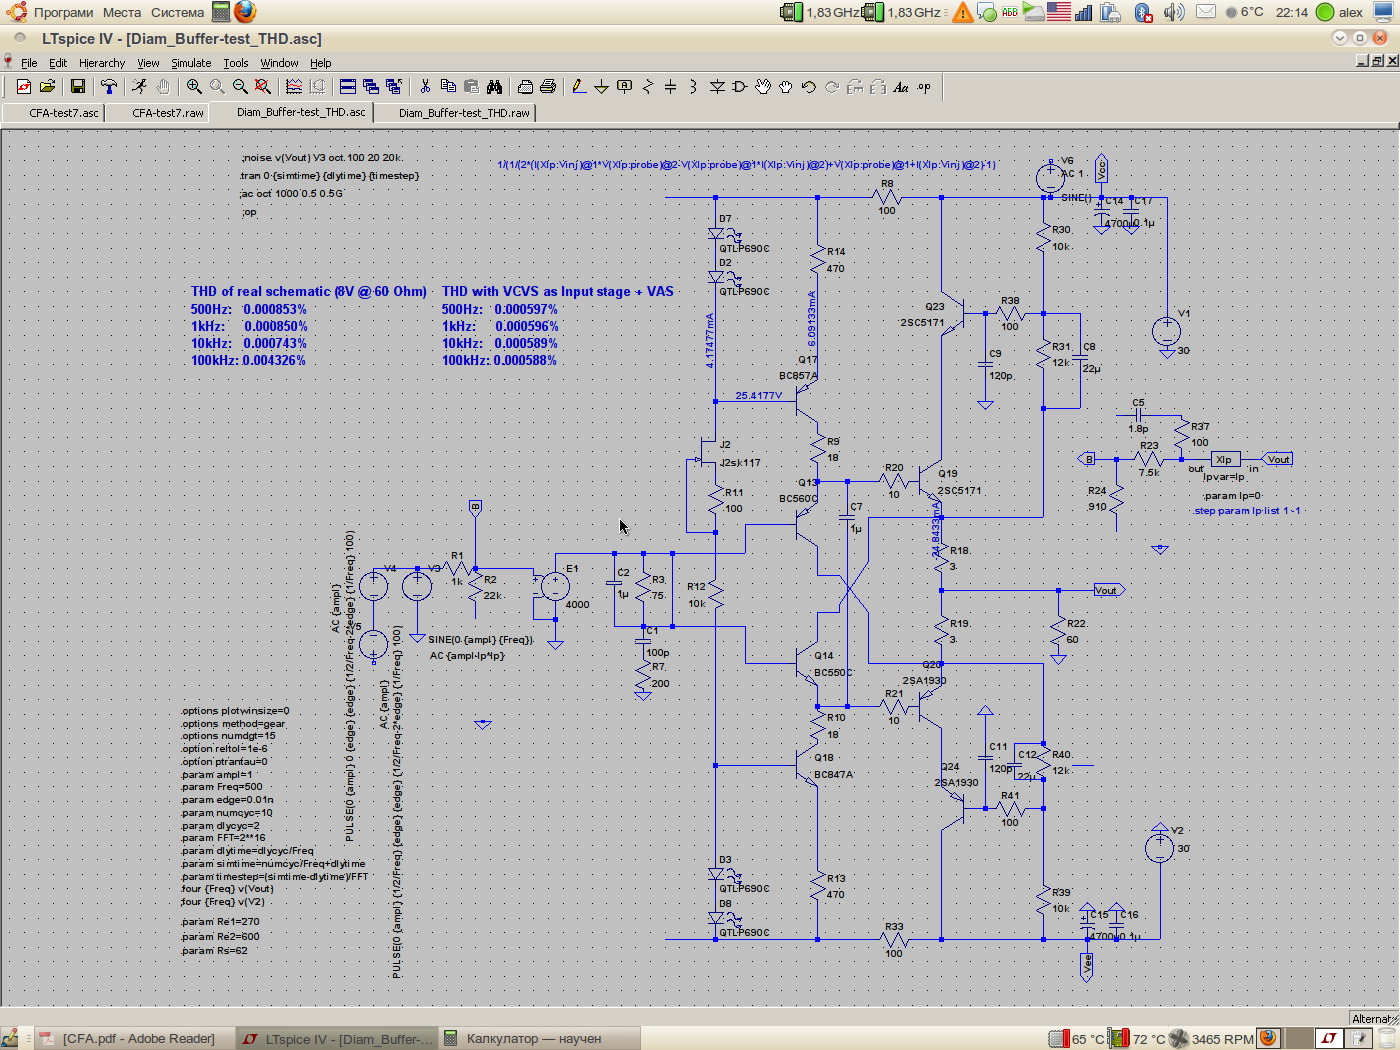1400x1050 pixels.
Task: Select the Label Net tool
Action: 624,87
